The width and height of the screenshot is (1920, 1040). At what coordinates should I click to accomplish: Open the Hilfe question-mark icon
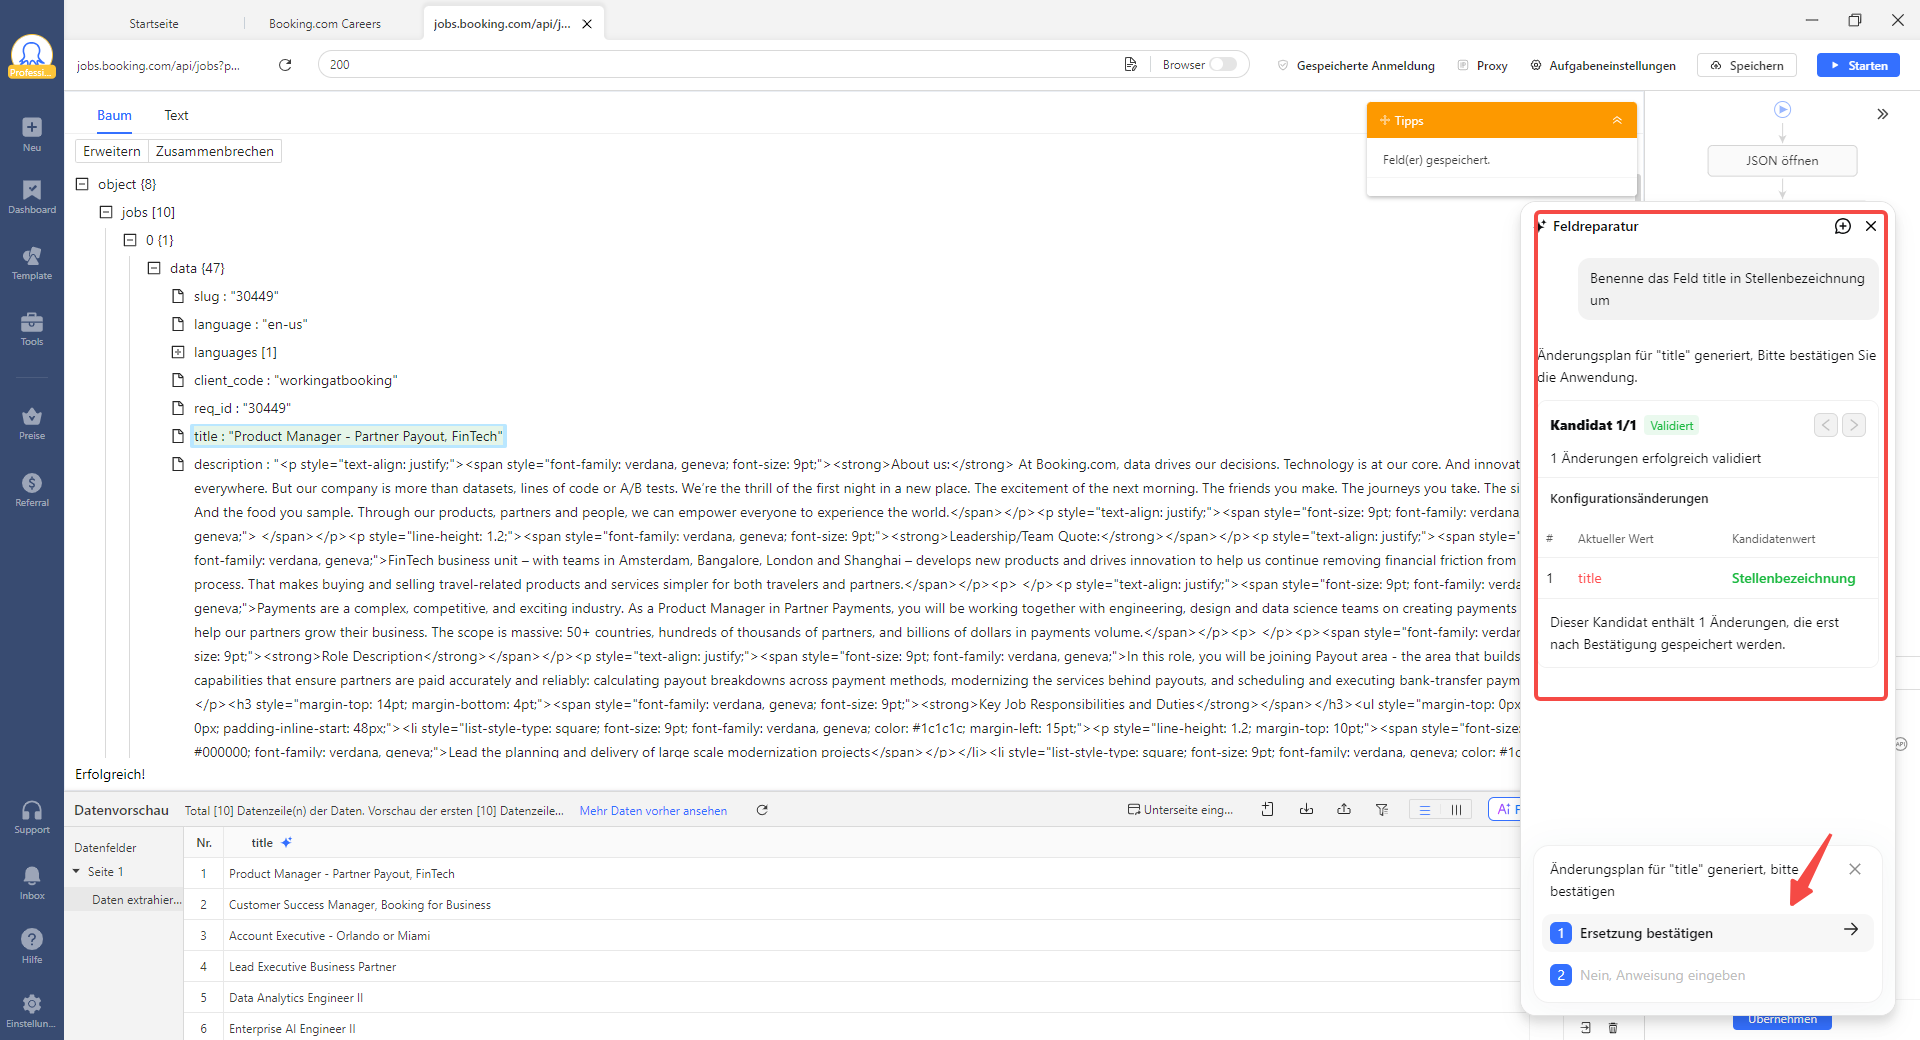32,946
